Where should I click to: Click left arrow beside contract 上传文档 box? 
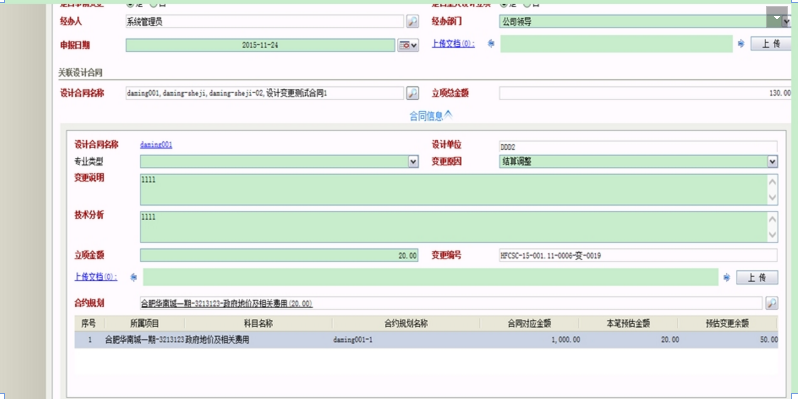[x=134, y=277]
